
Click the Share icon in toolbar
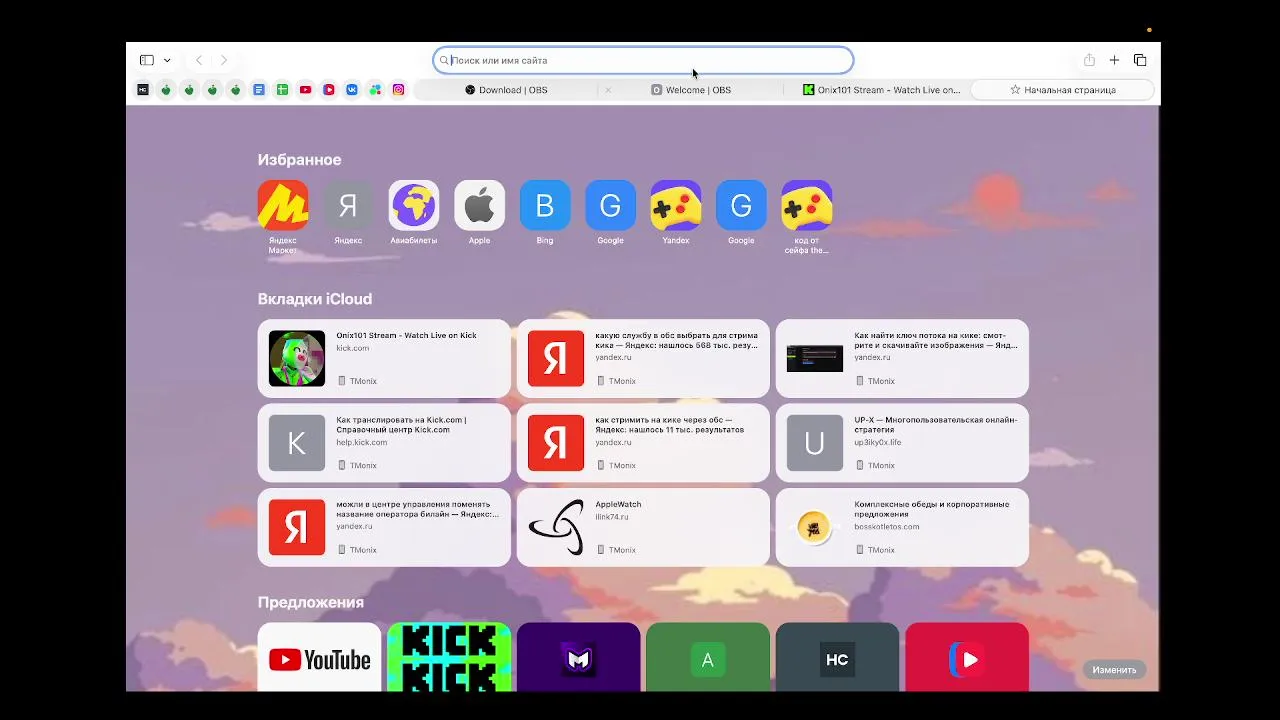point(1089,60)
